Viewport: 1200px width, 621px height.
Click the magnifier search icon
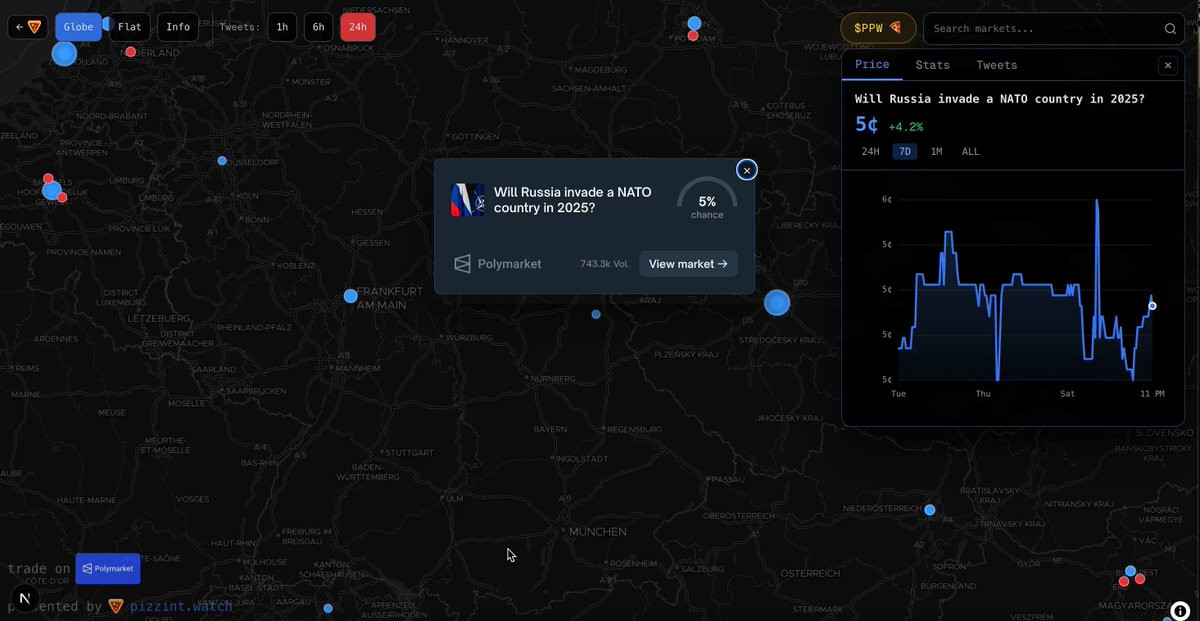1170,28
